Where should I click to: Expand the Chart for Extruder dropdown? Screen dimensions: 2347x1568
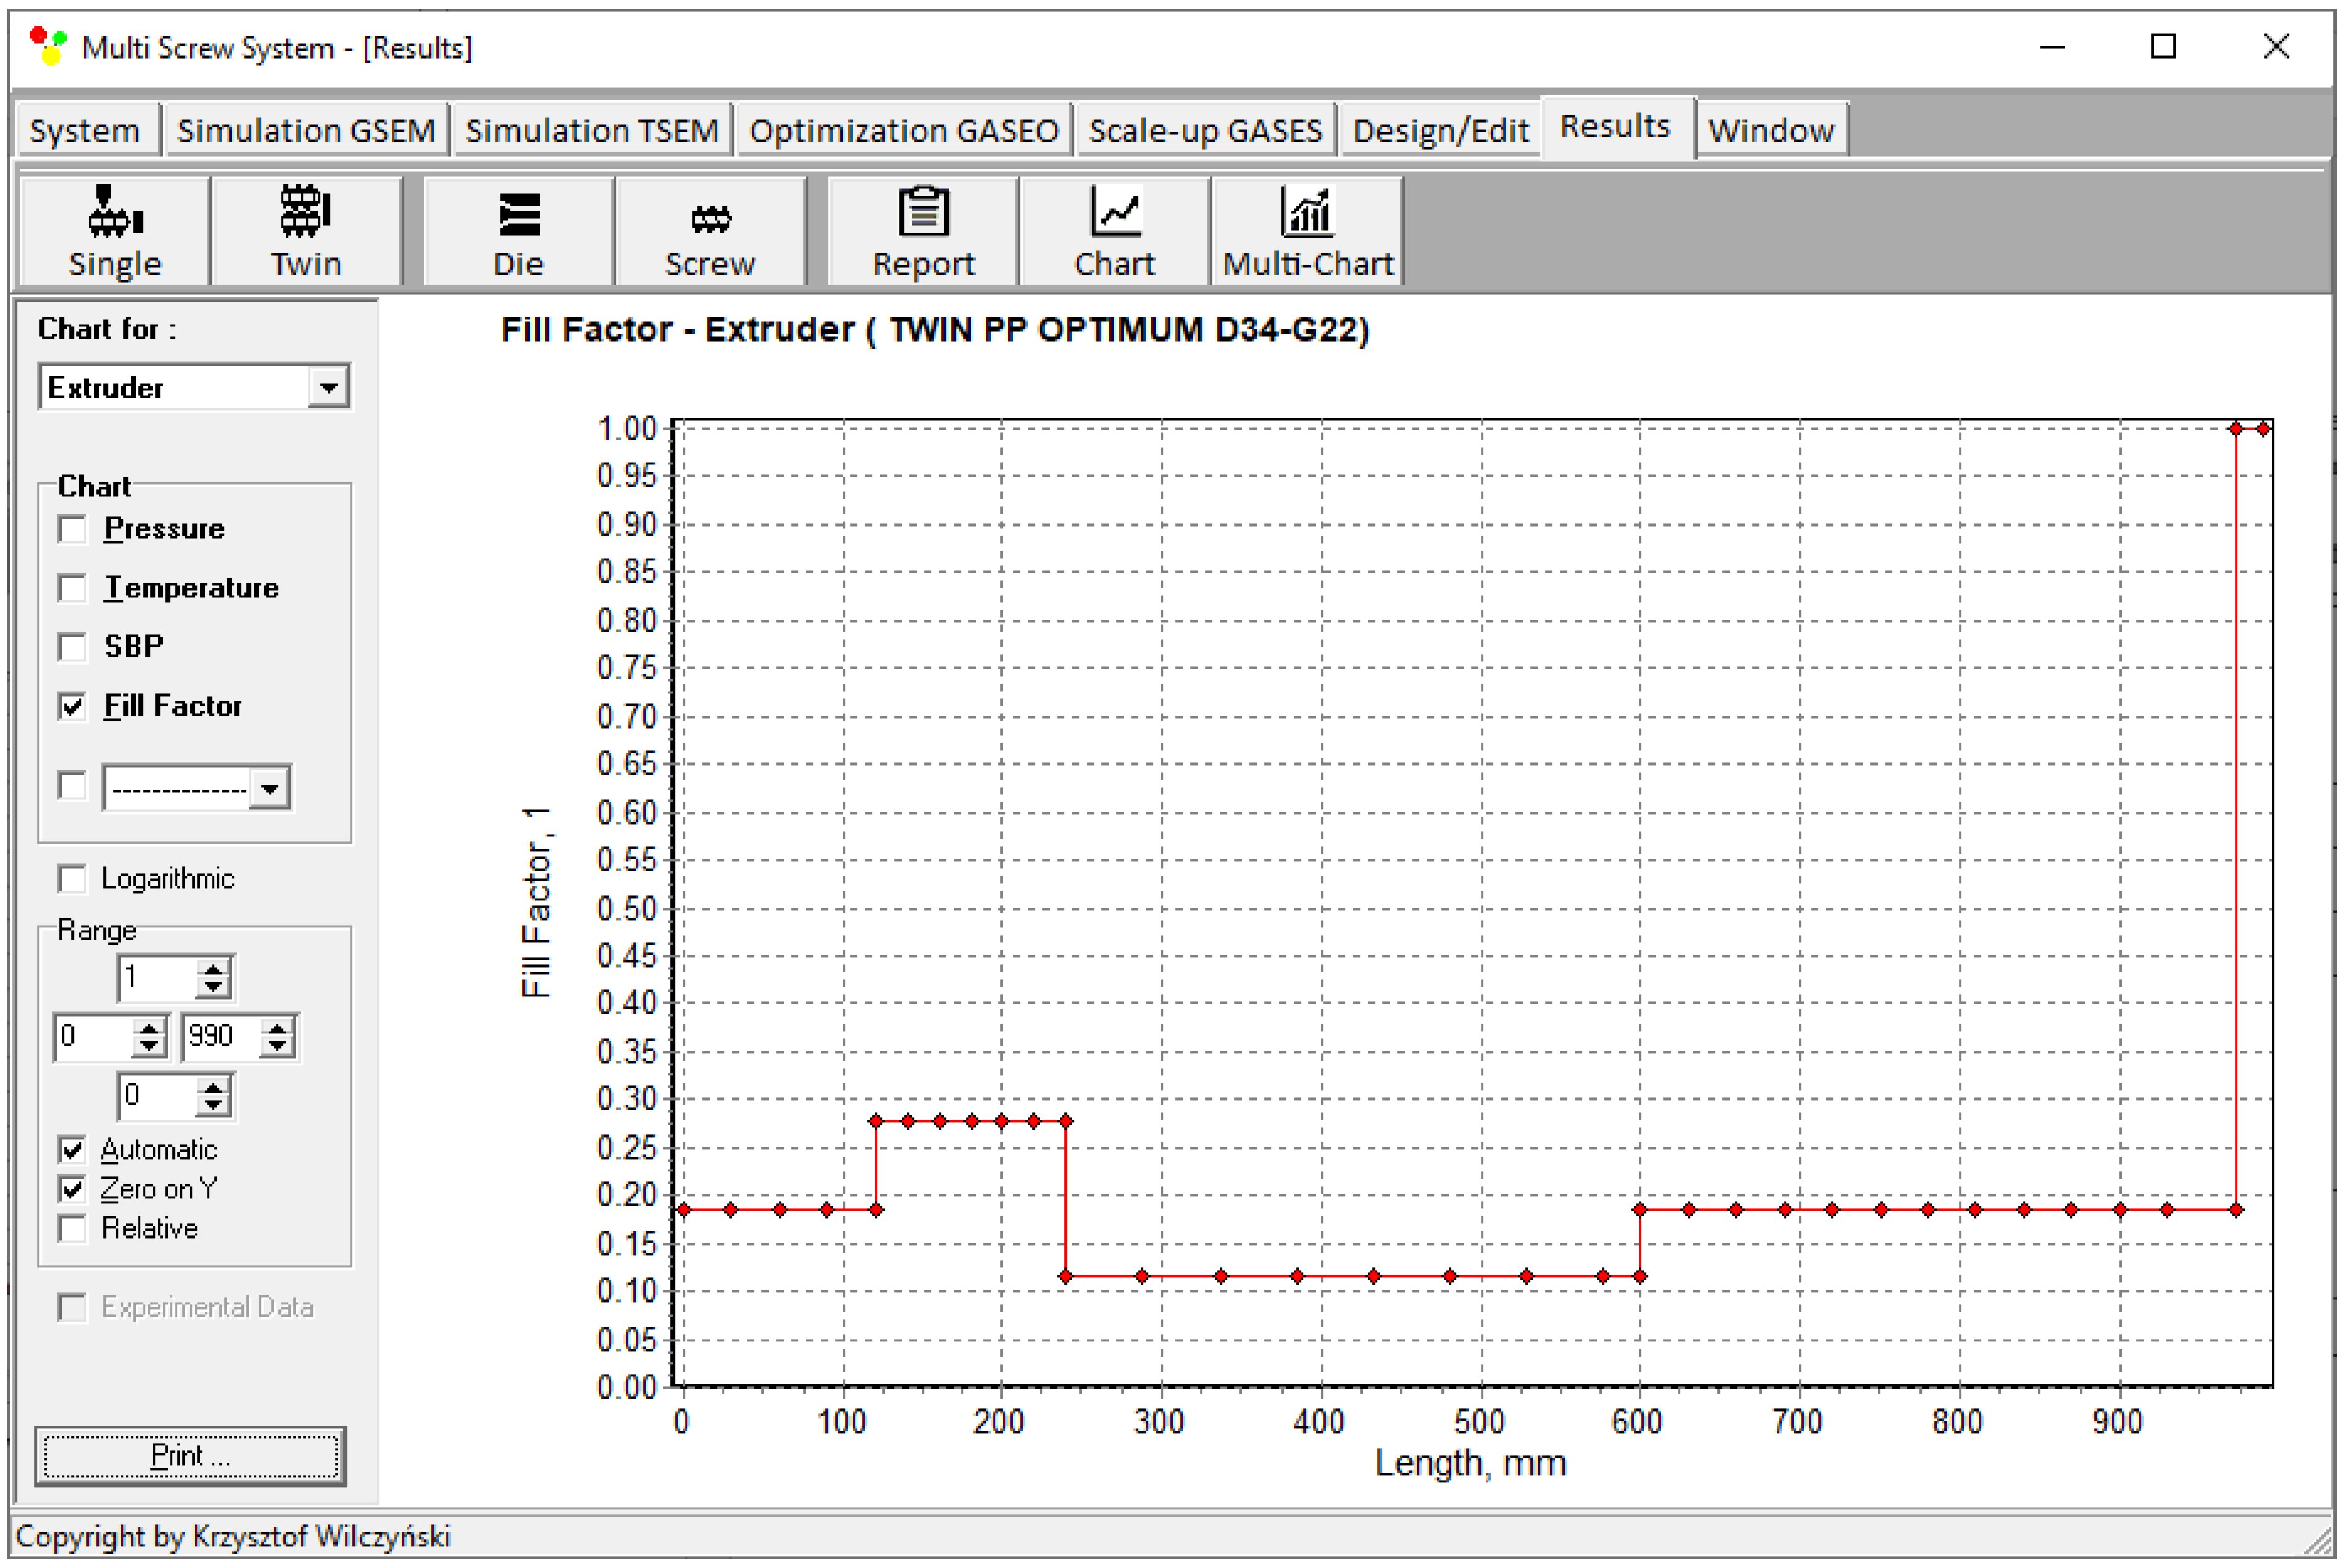(x=328, y=387)
